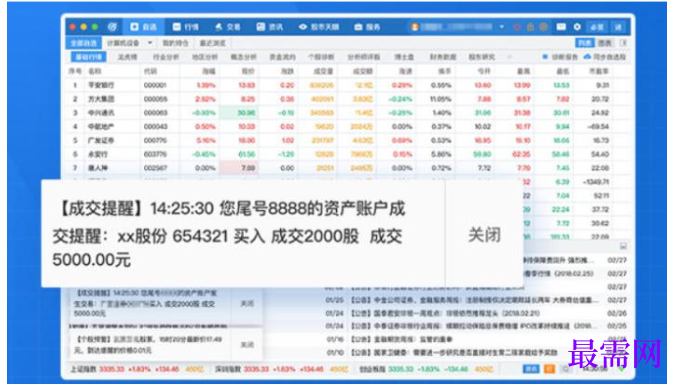The image size is (680, 385).
Task: Click the 上证指数 status bar entry
Action: (137, 369)
